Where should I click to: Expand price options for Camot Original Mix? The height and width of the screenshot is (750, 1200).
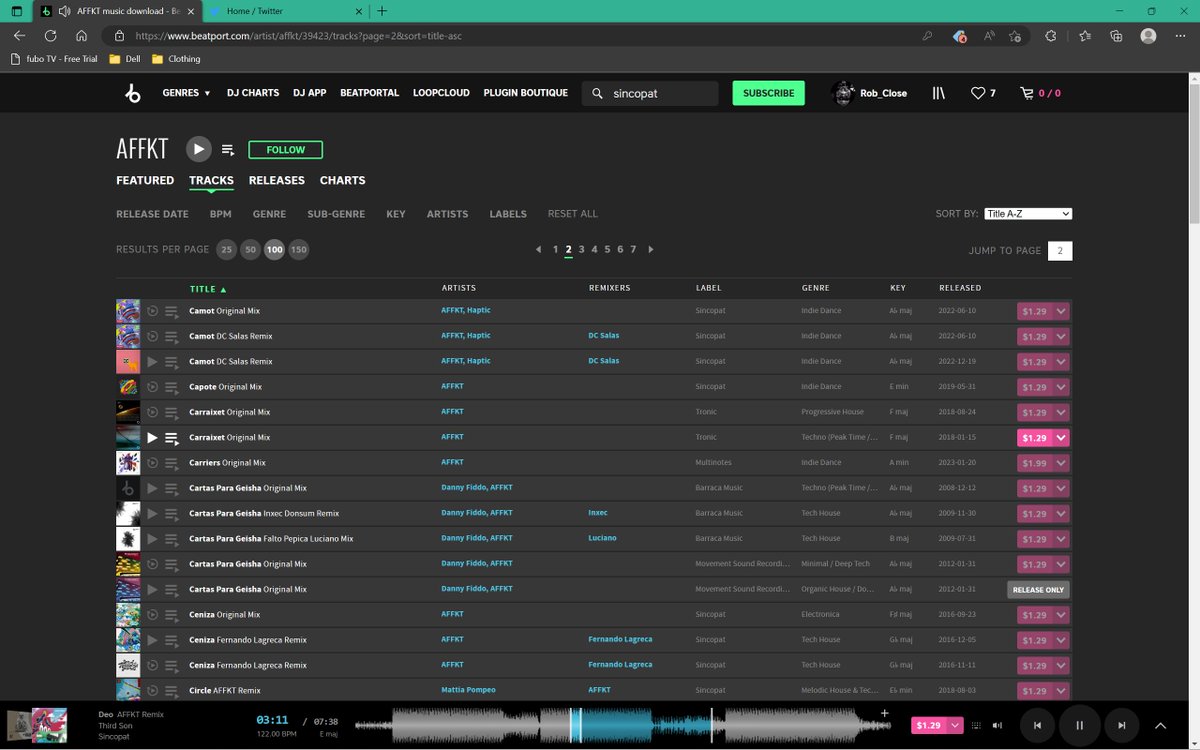click(x=1060, y=311)
